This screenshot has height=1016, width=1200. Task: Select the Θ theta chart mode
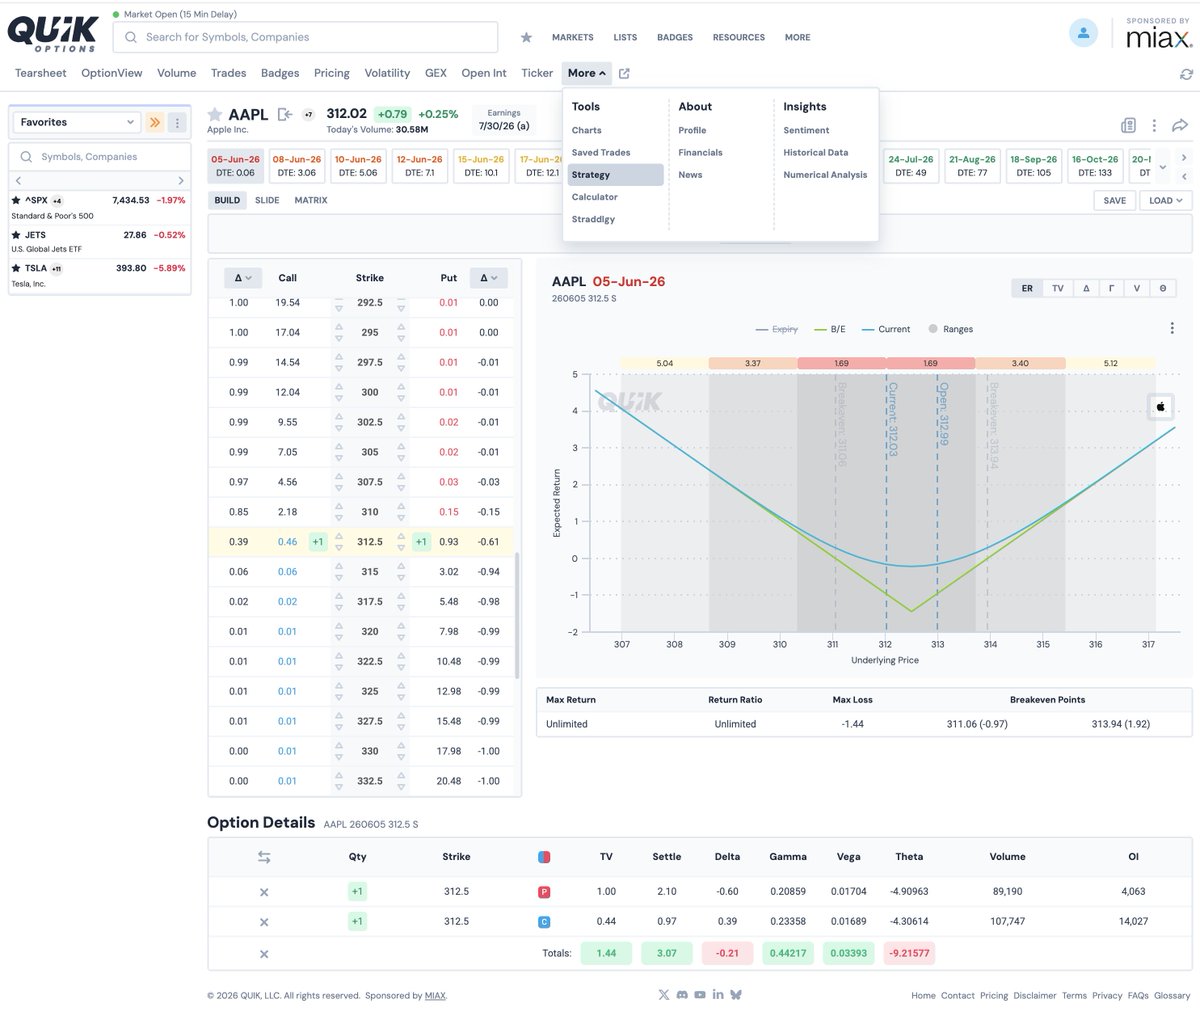coord(1162,288)
